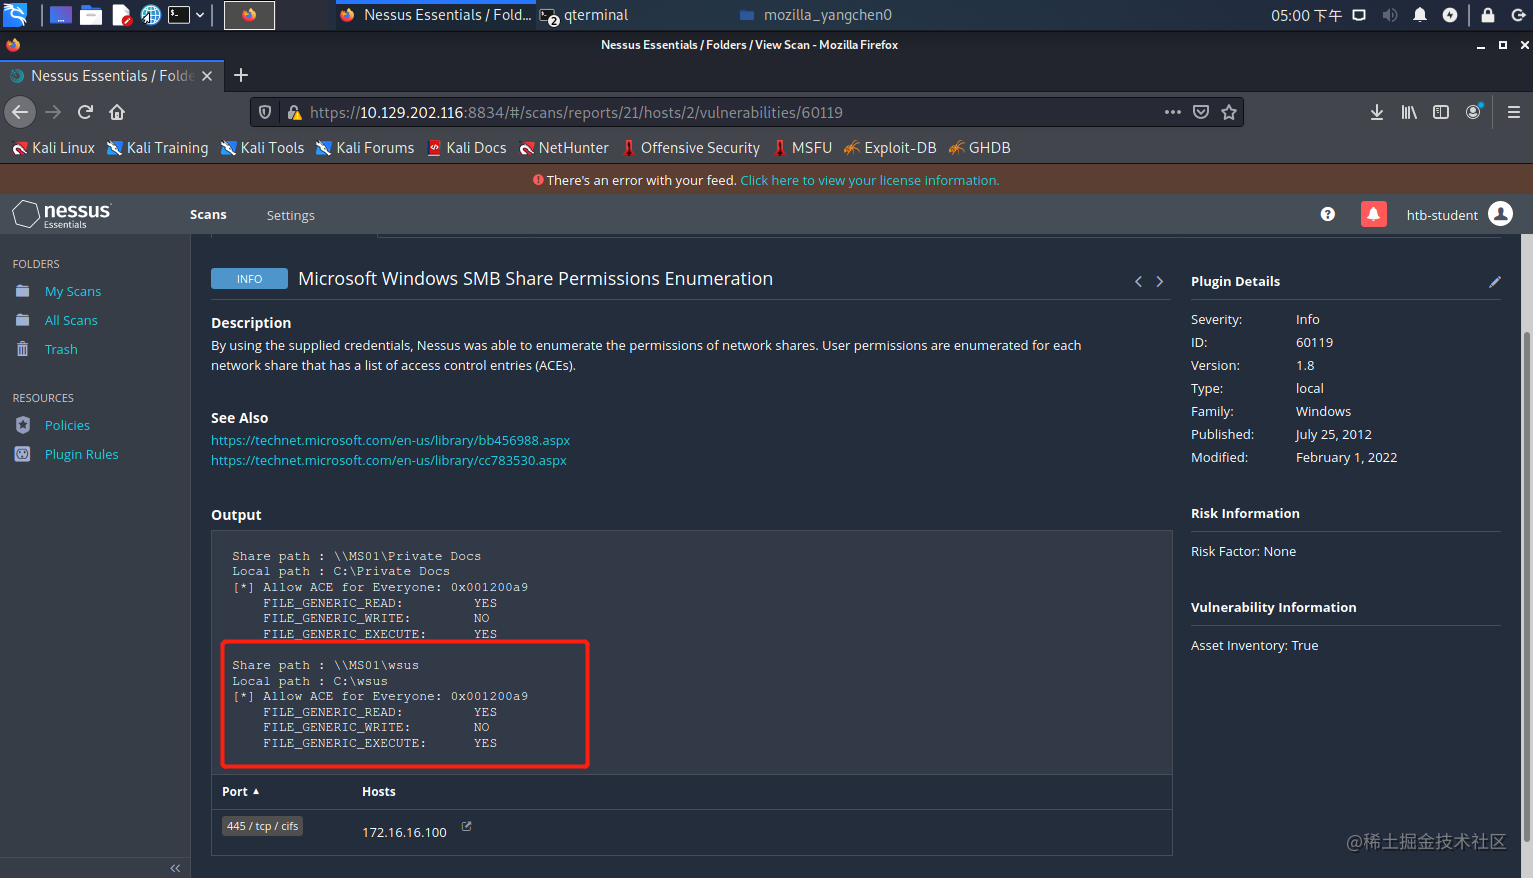Toggle the Firefox sidebar view
Viewport: 1533px width, 878px height.
tap(1441, 112)
